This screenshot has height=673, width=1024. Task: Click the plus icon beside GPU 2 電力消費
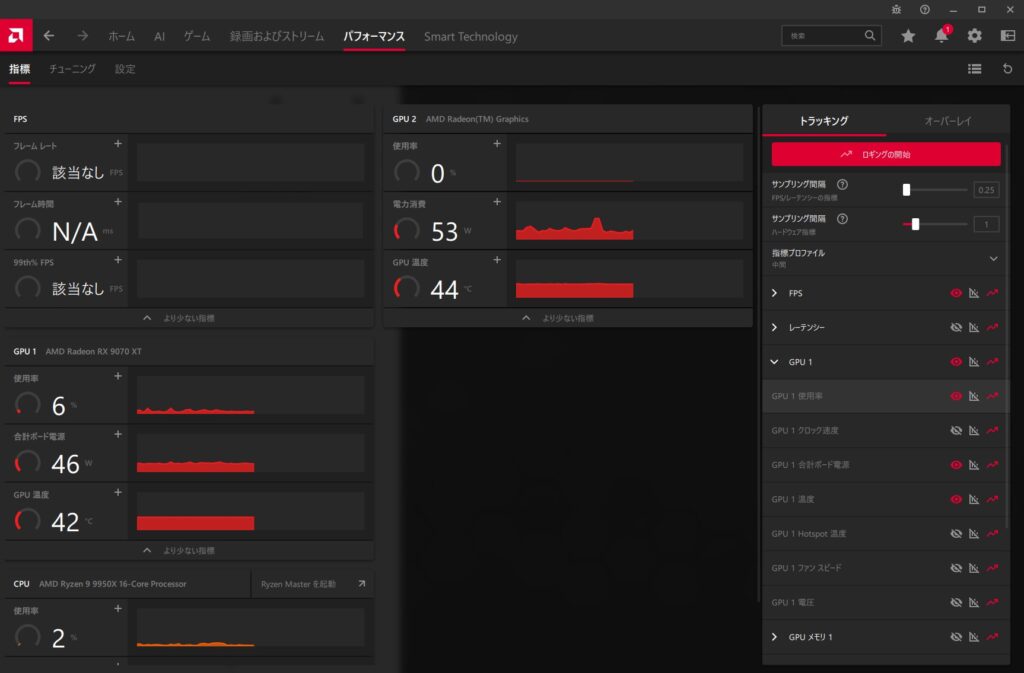[497, 199]
